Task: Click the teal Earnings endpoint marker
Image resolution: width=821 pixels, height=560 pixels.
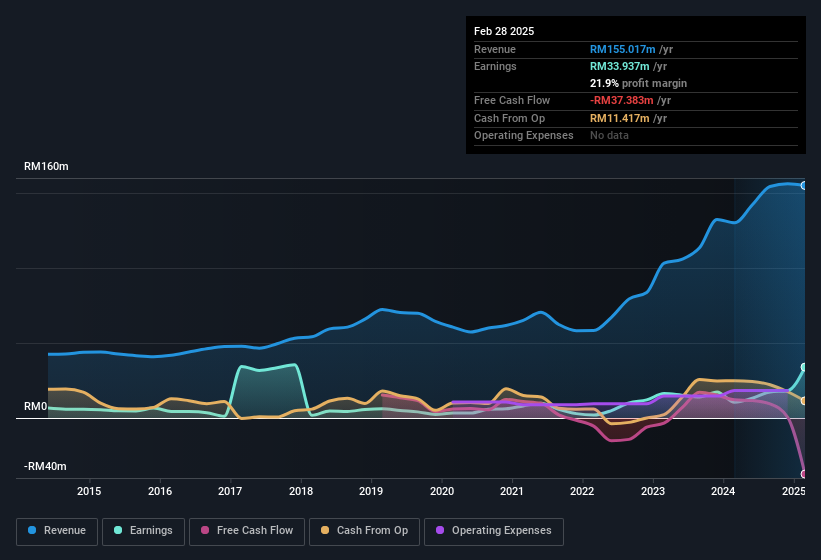Action: tap(804, 367)
